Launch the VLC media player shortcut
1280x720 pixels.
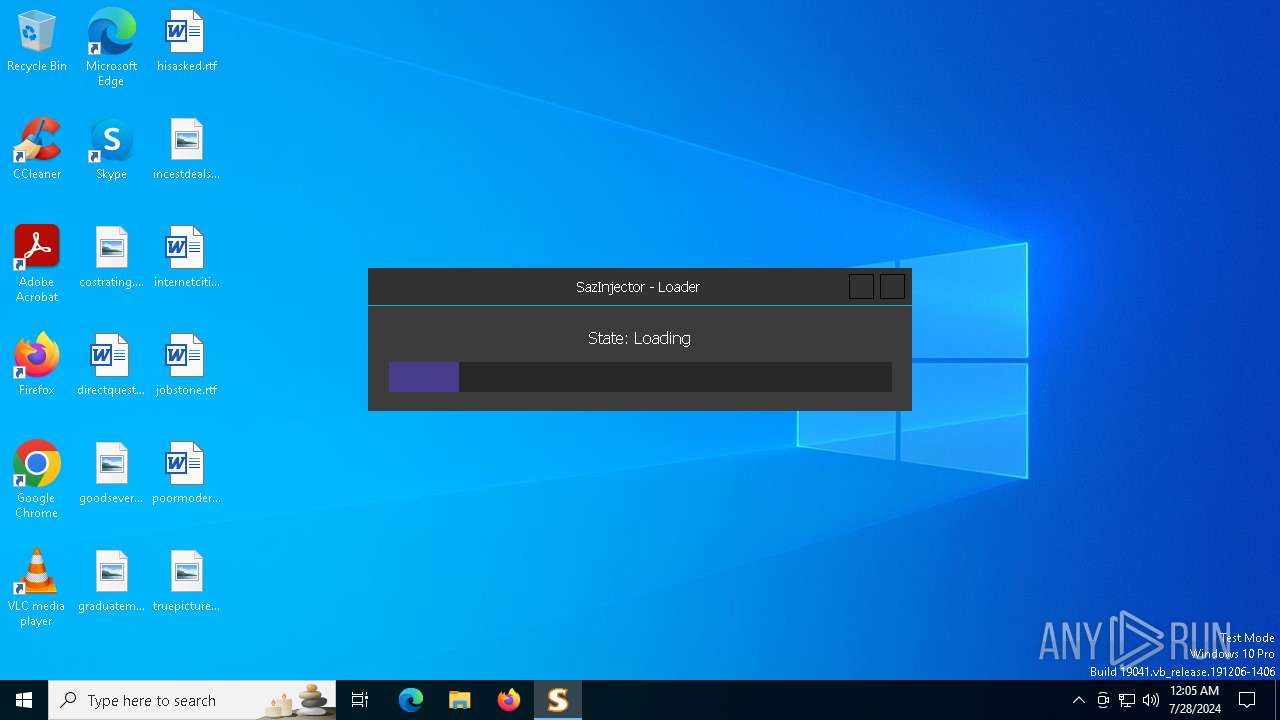coord(37,588)
